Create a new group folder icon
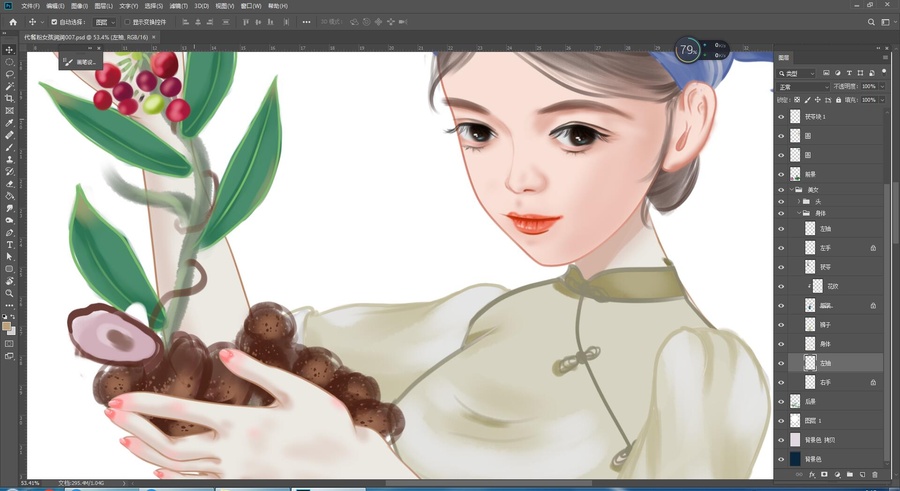This screenshot has height=491, width=900. coord(849,475)
